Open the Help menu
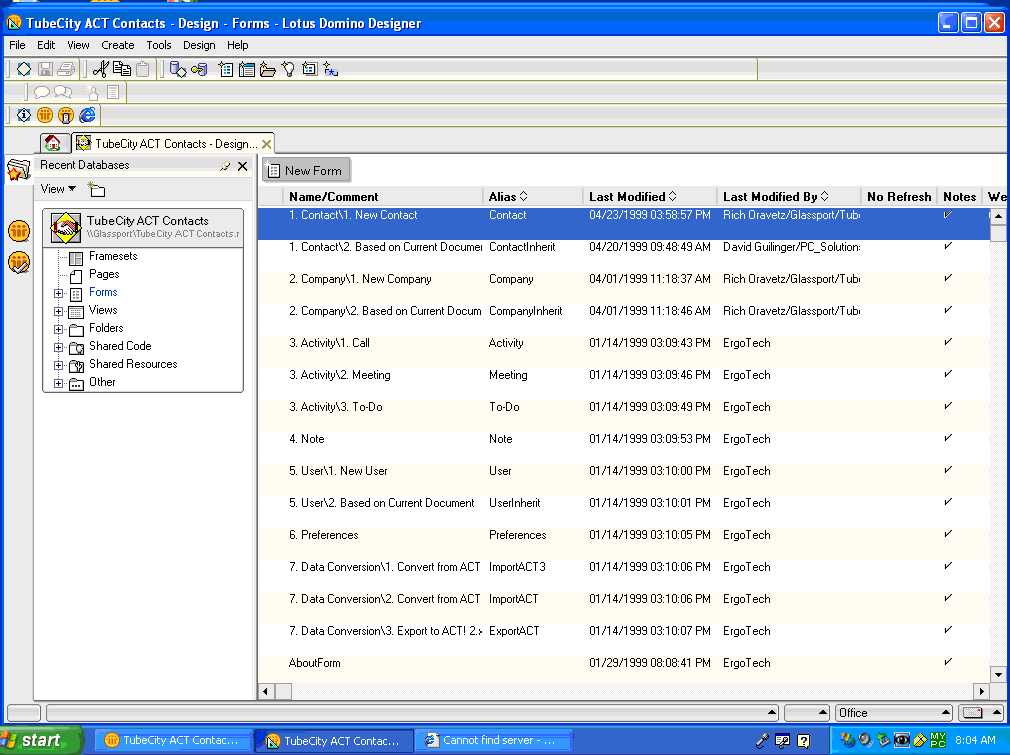This screenshot has width=1010, height=755. tap(237, 45)
